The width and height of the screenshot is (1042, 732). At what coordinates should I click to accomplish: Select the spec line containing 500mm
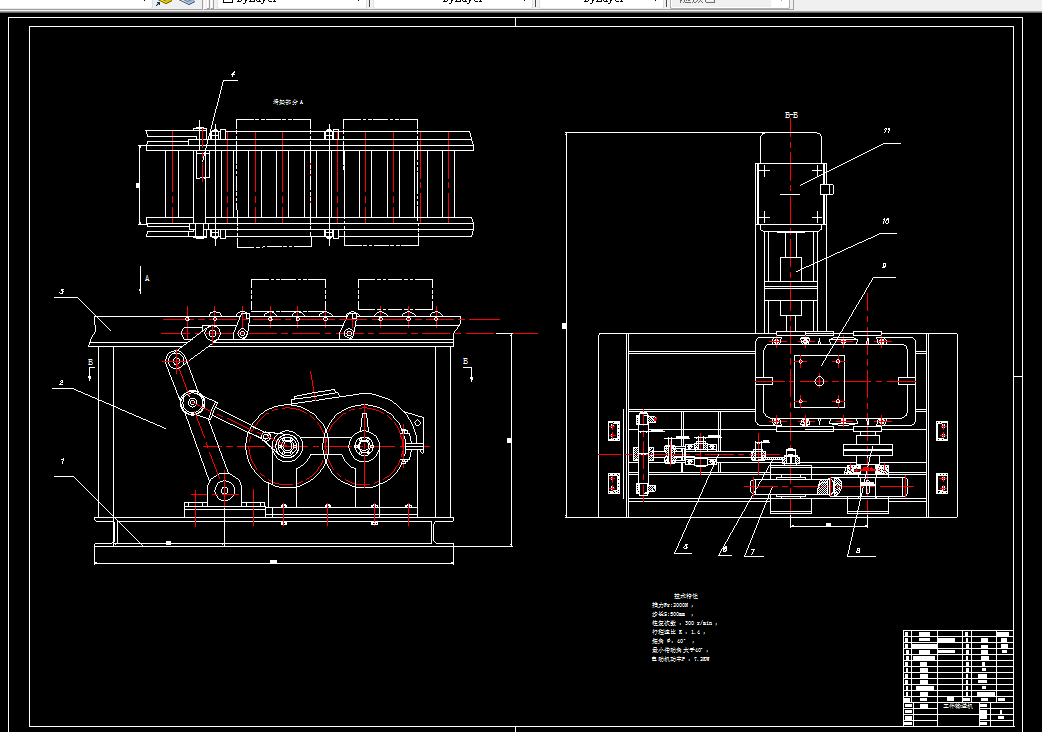pyautogui.click(x=673, y=614)
